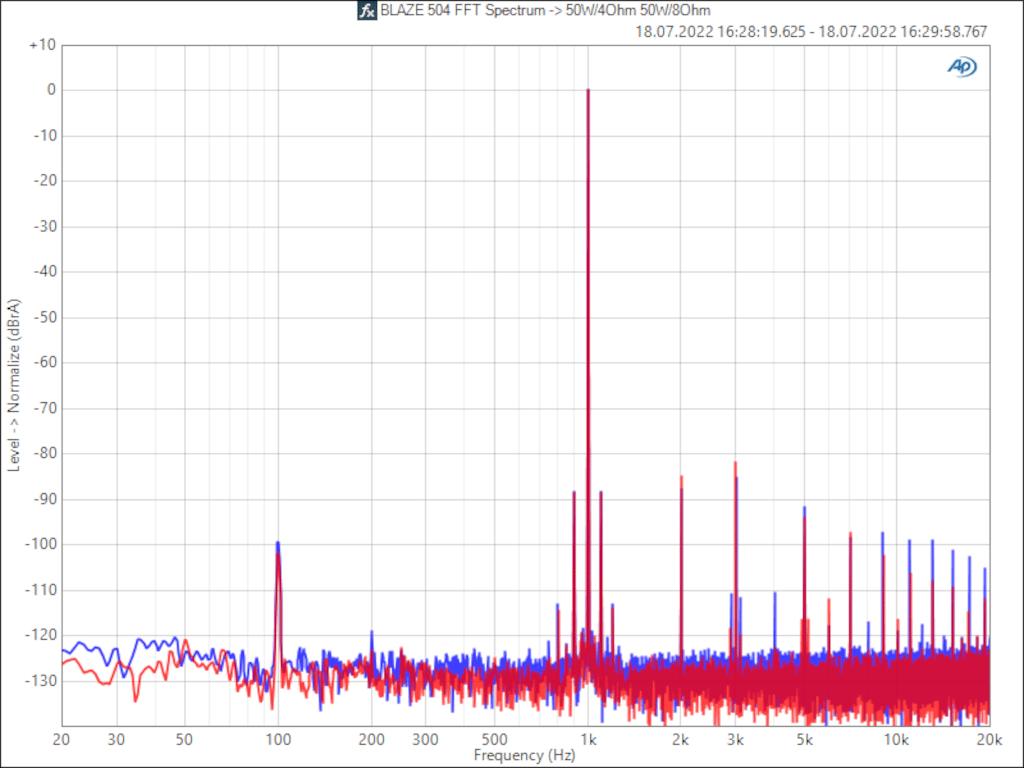
Task: Click the 50 label on the frequency axis
Action: coord(184,740)
